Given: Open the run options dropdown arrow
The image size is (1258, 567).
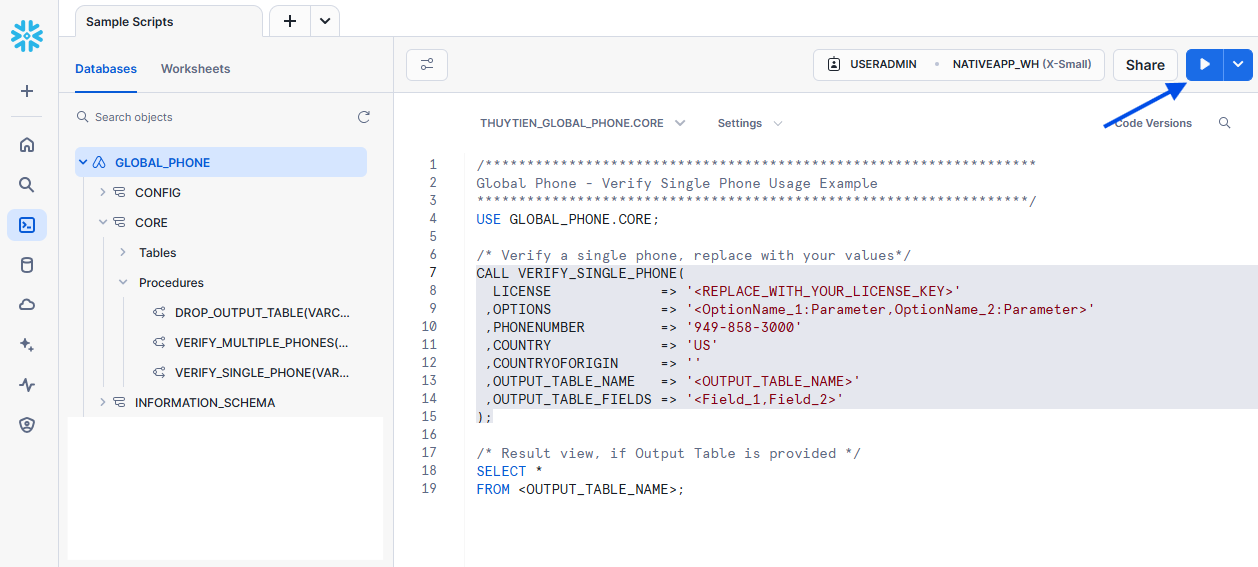Looking at the screenshot, I should [x=1239, y=65].
